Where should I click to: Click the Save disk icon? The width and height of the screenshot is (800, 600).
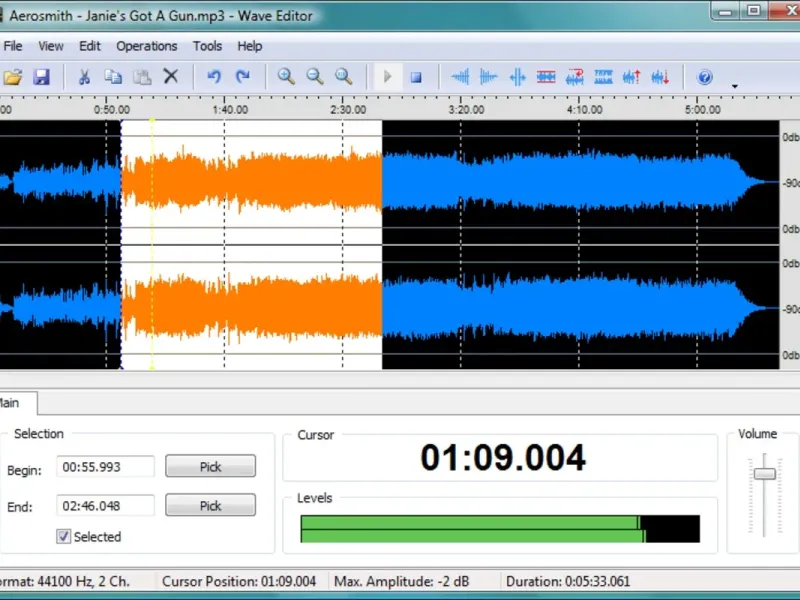tap(41, 77)
